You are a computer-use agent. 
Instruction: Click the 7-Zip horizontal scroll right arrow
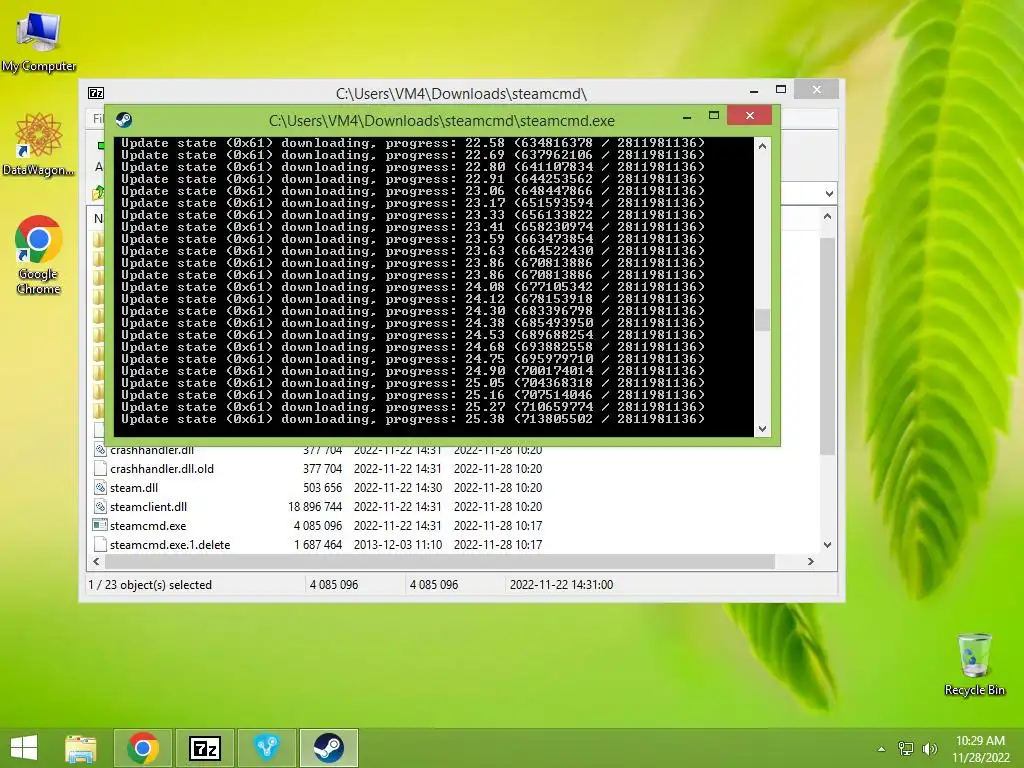coord(810,562)
